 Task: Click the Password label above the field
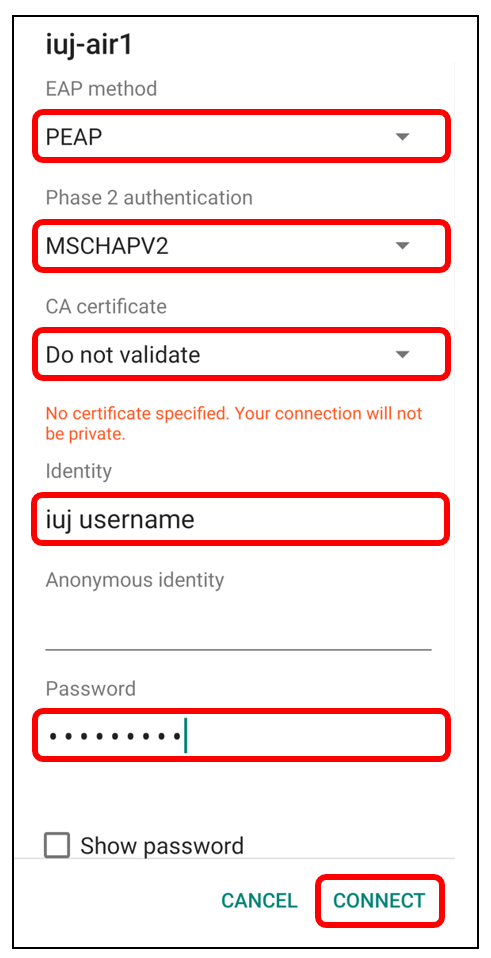click(90, 689)
